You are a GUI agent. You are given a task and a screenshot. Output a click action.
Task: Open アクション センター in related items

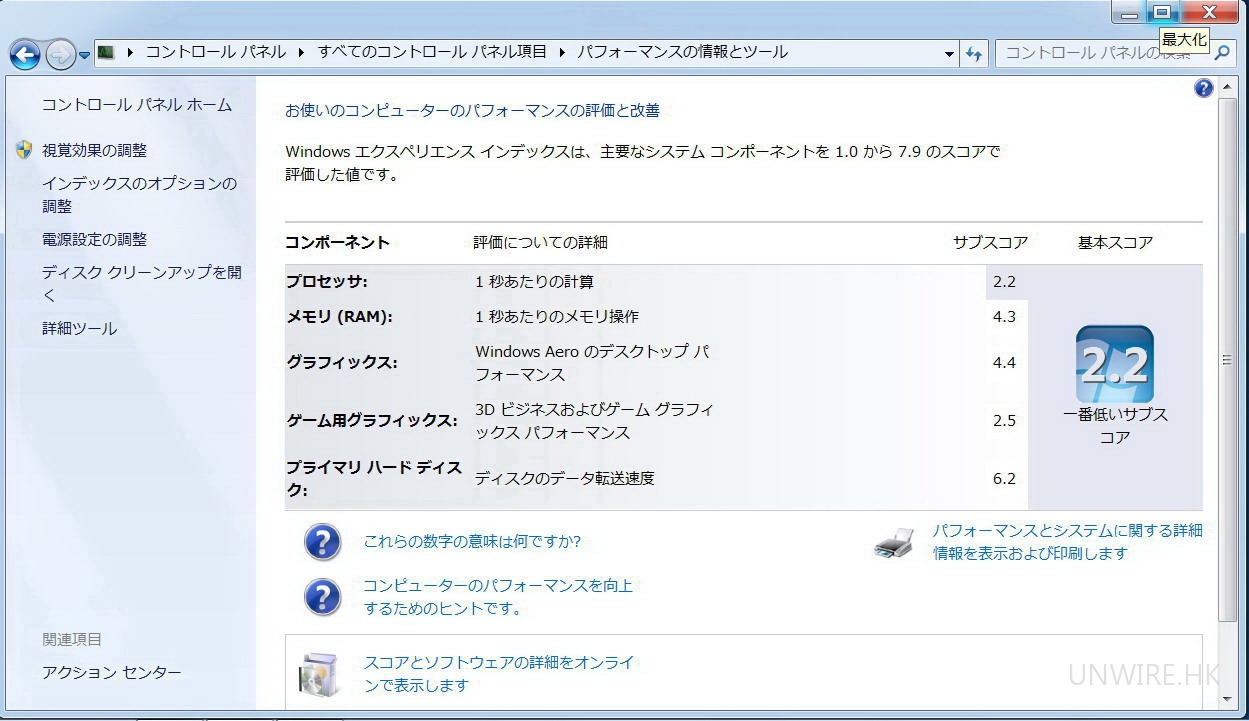coord(111,673)
